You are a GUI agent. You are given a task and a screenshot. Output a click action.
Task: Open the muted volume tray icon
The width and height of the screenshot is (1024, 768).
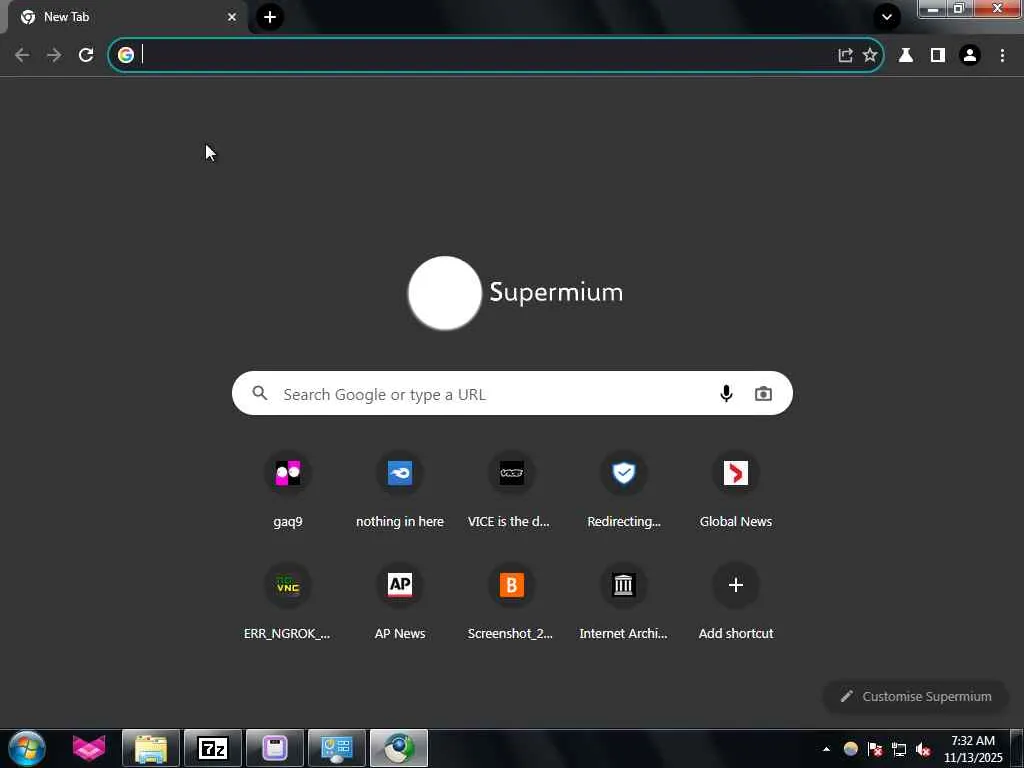(923, 749)
